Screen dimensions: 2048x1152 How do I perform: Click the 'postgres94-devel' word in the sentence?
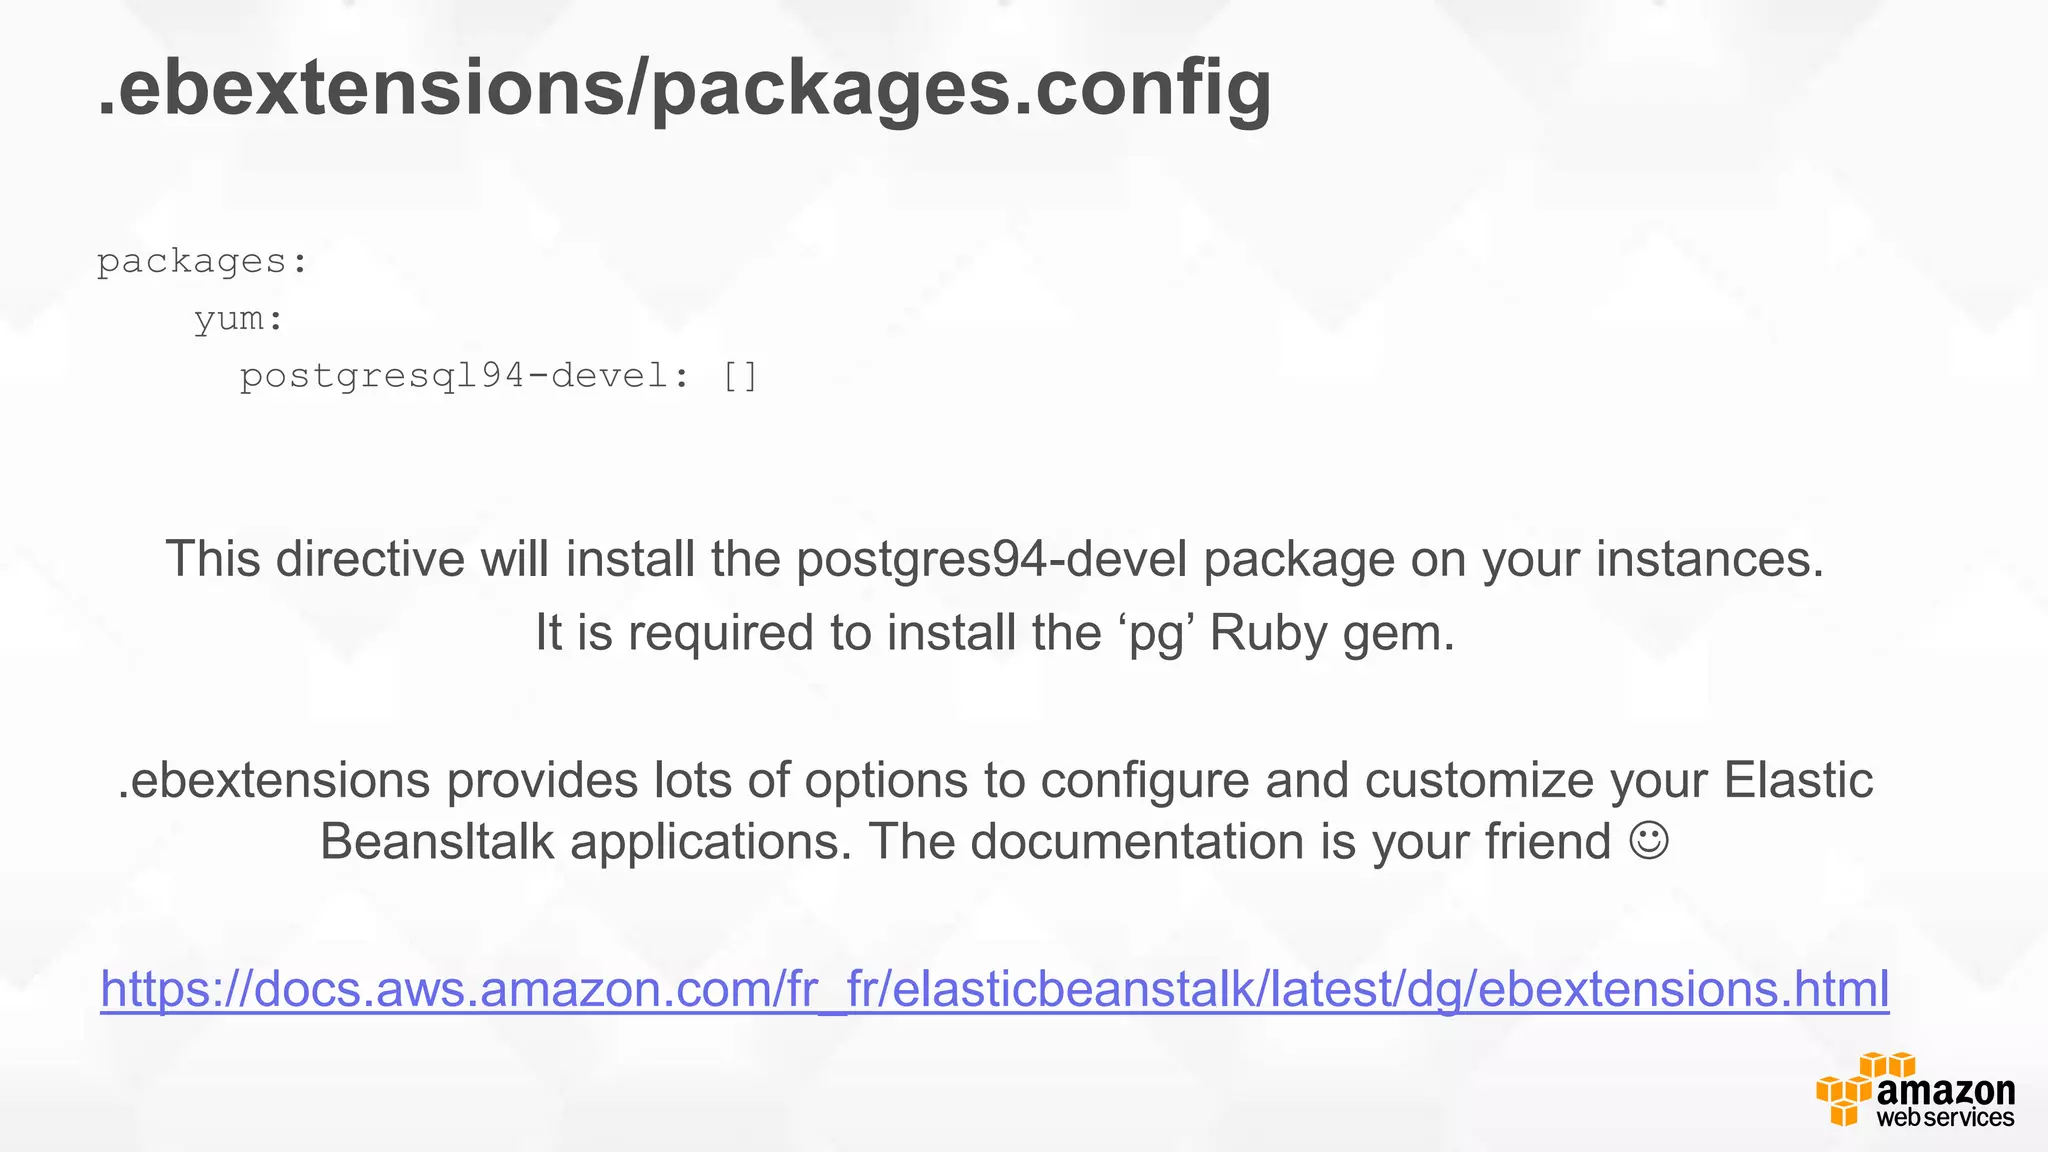tap(991, 558)
